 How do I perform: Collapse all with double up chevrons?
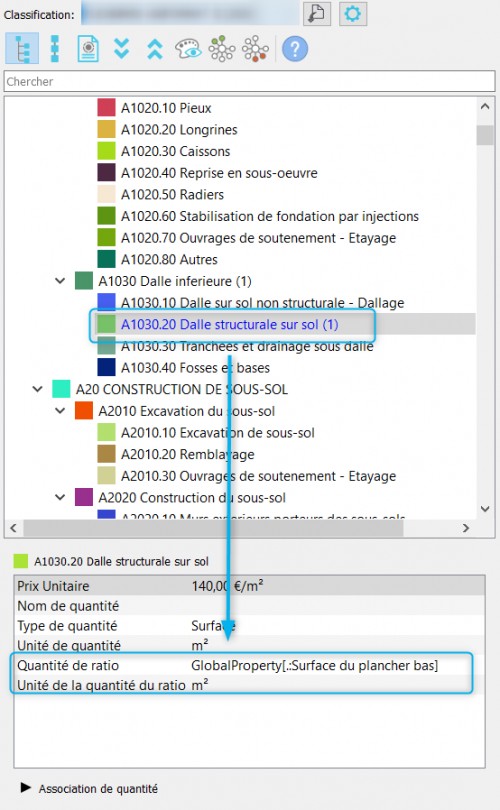(154, 49)
